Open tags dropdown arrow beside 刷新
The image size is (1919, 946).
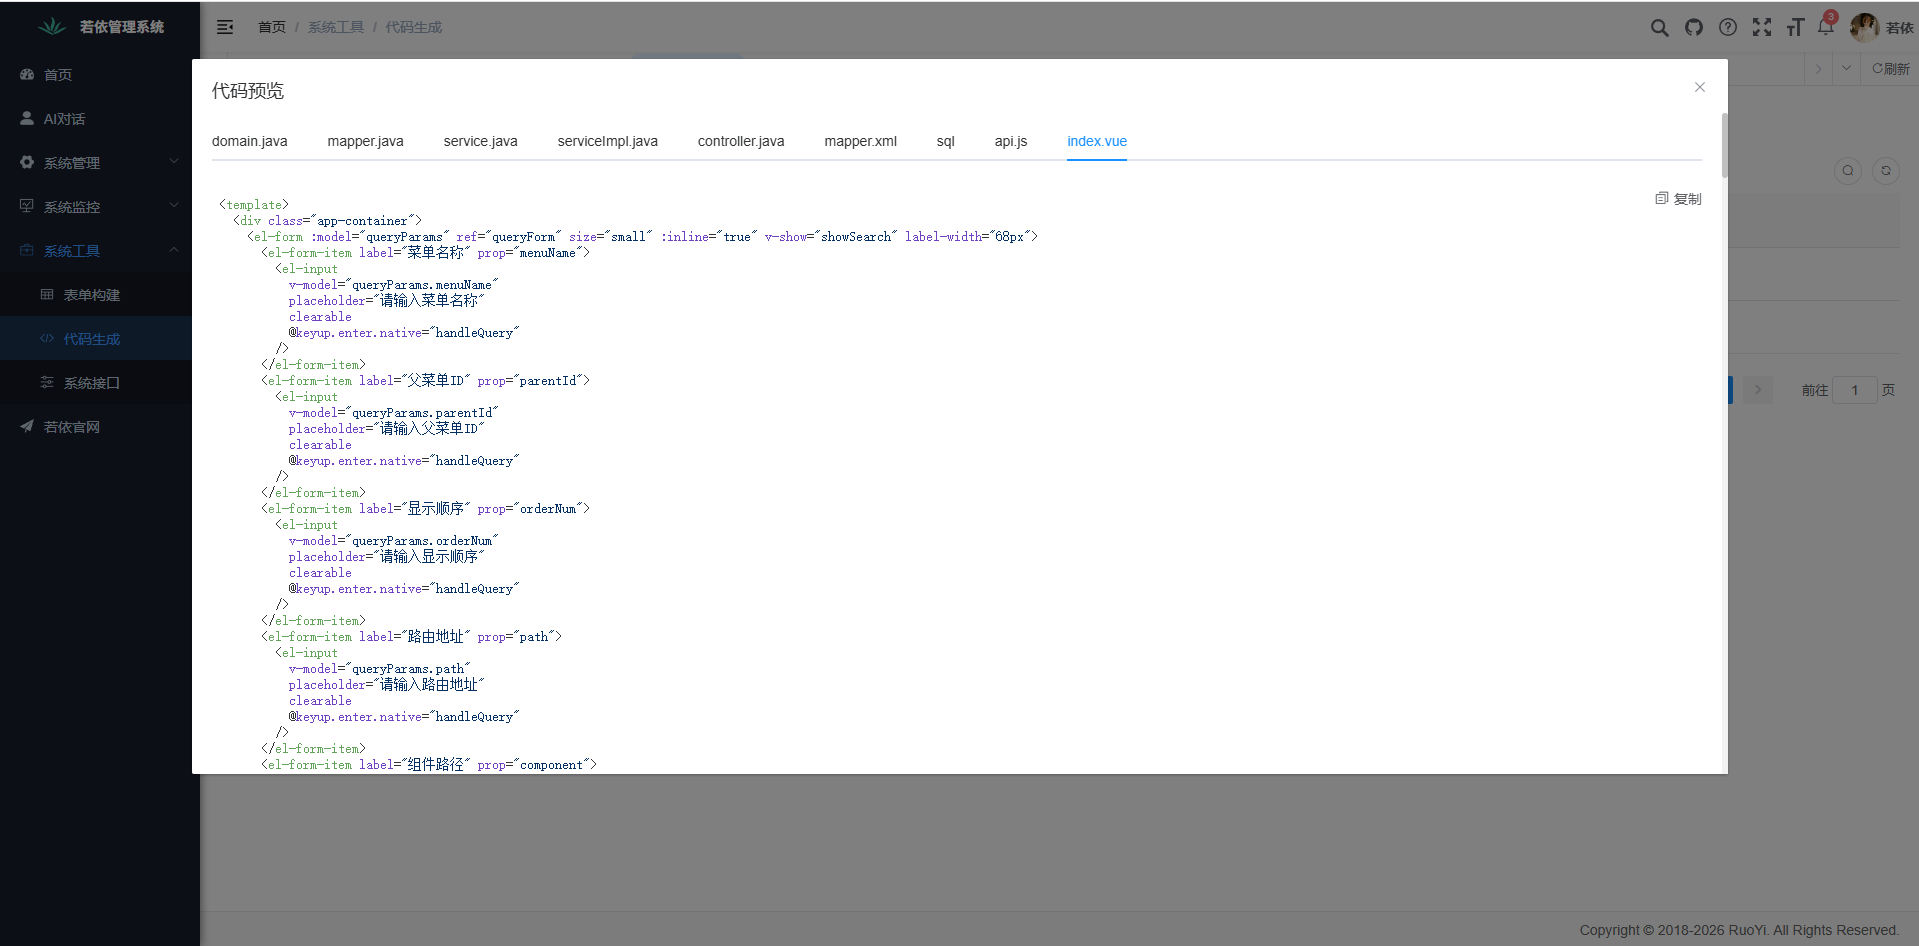click(1846, 69)
